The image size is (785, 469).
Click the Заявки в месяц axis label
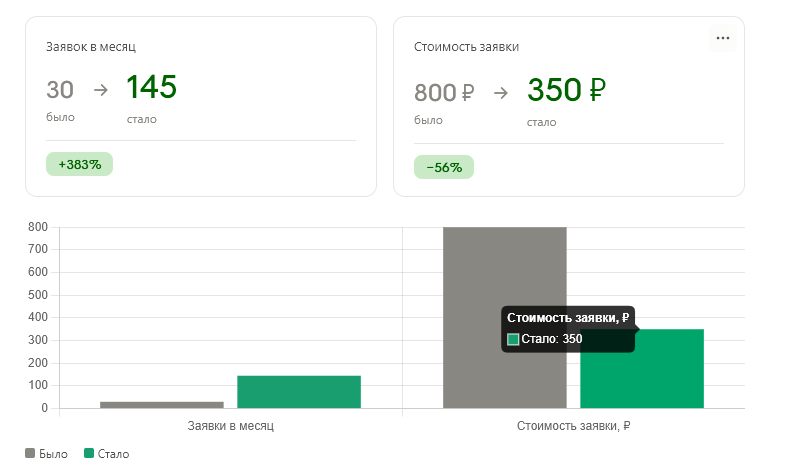point(230,426)
